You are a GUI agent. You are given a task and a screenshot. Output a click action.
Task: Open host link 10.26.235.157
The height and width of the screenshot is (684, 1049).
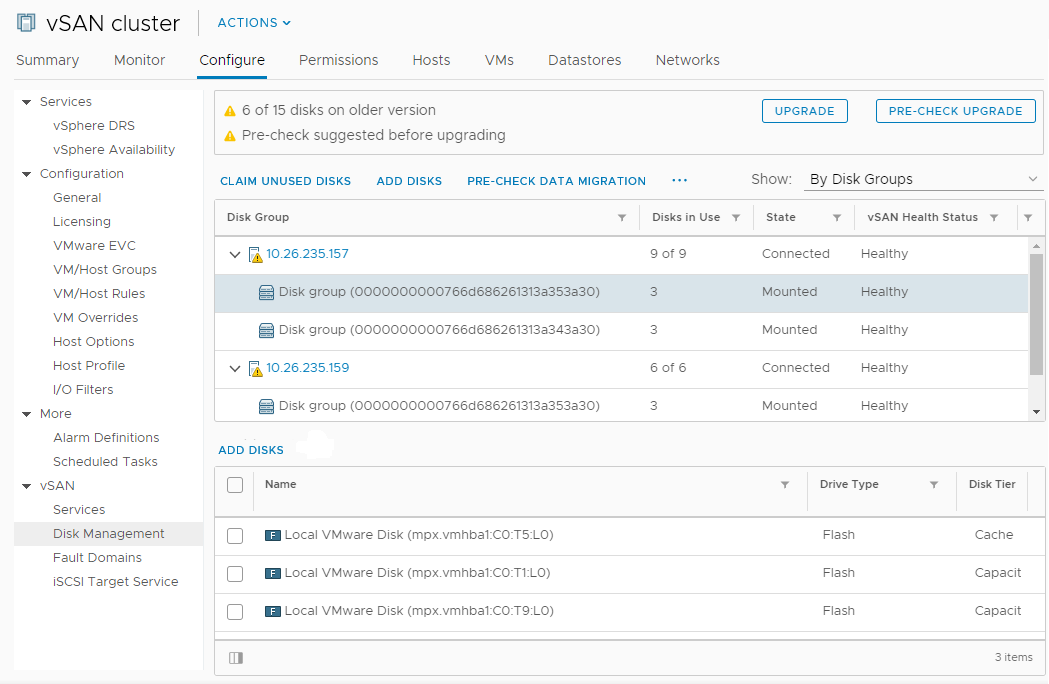click(307, 254)
